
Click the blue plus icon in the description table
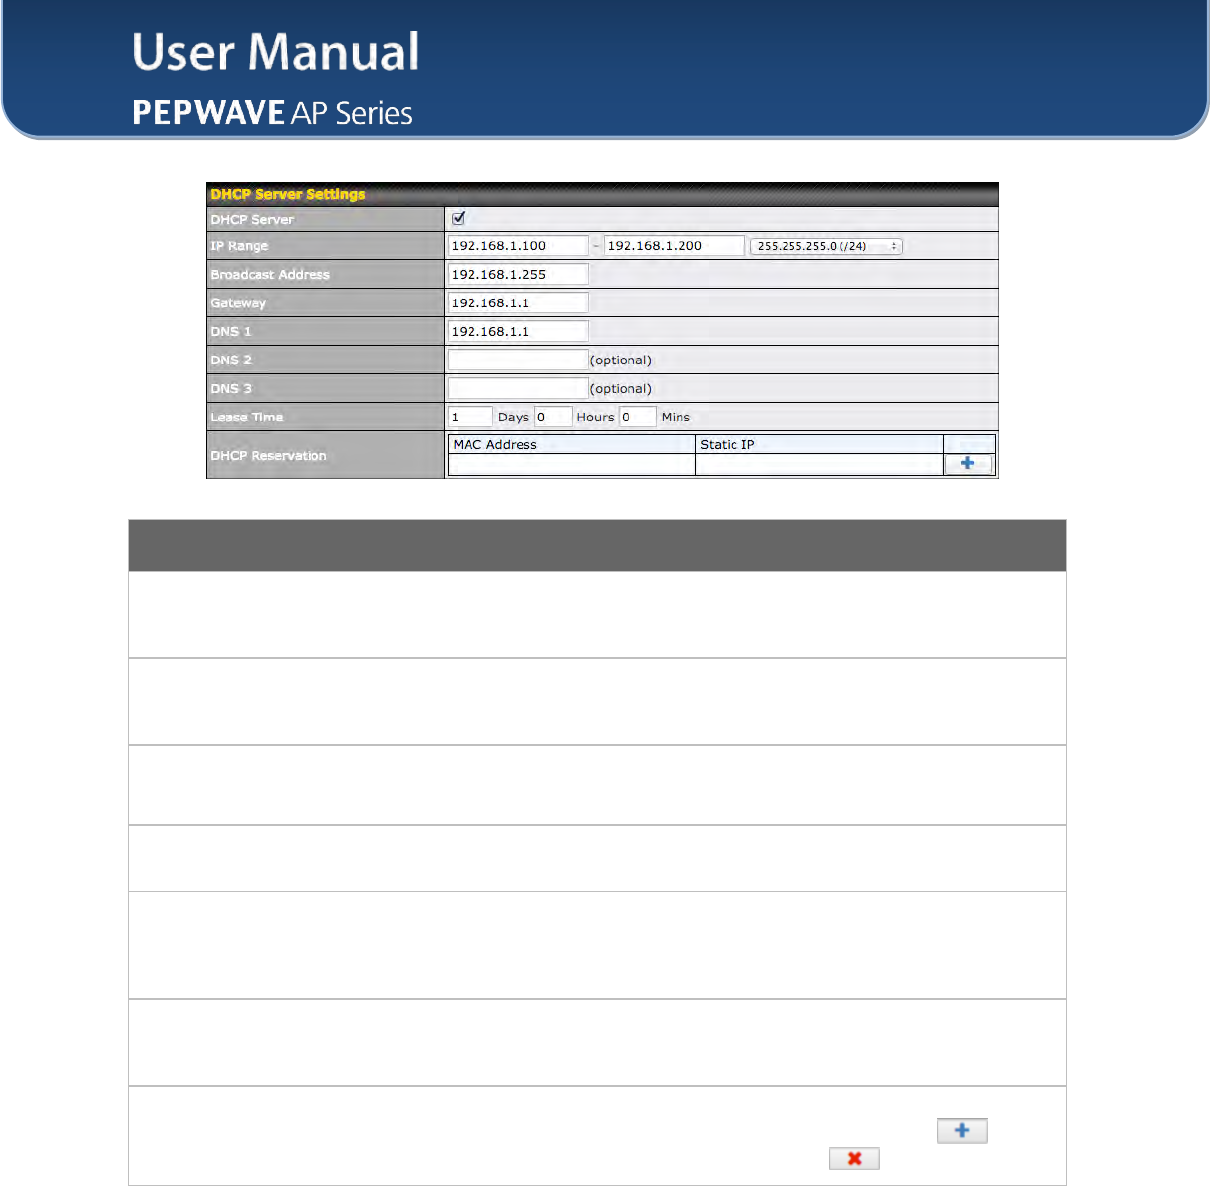(x=962, y=1130)
